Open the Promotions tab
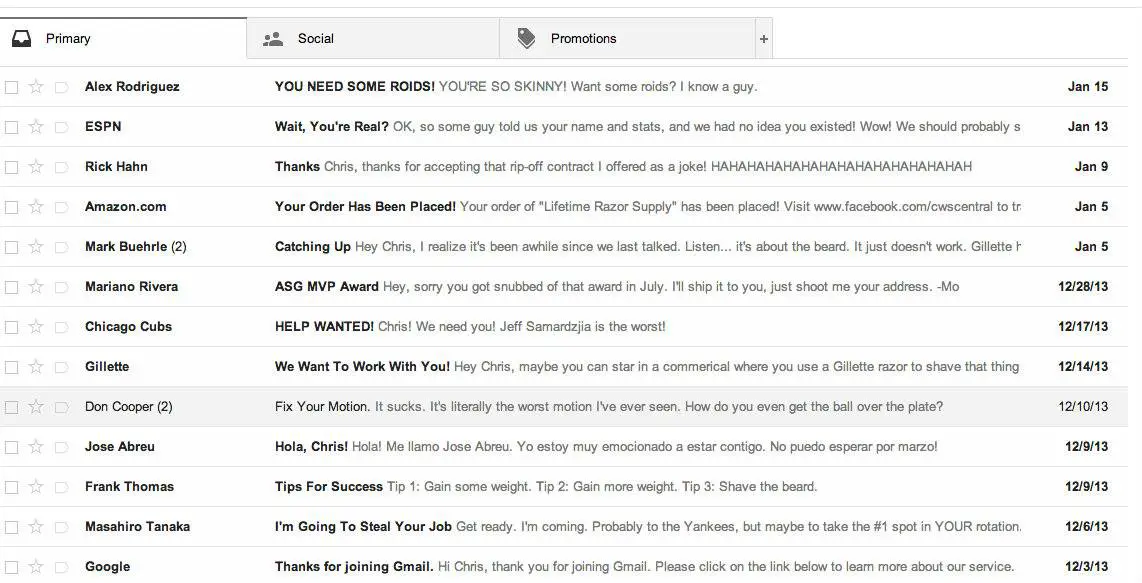 click(x=583, y=39)
